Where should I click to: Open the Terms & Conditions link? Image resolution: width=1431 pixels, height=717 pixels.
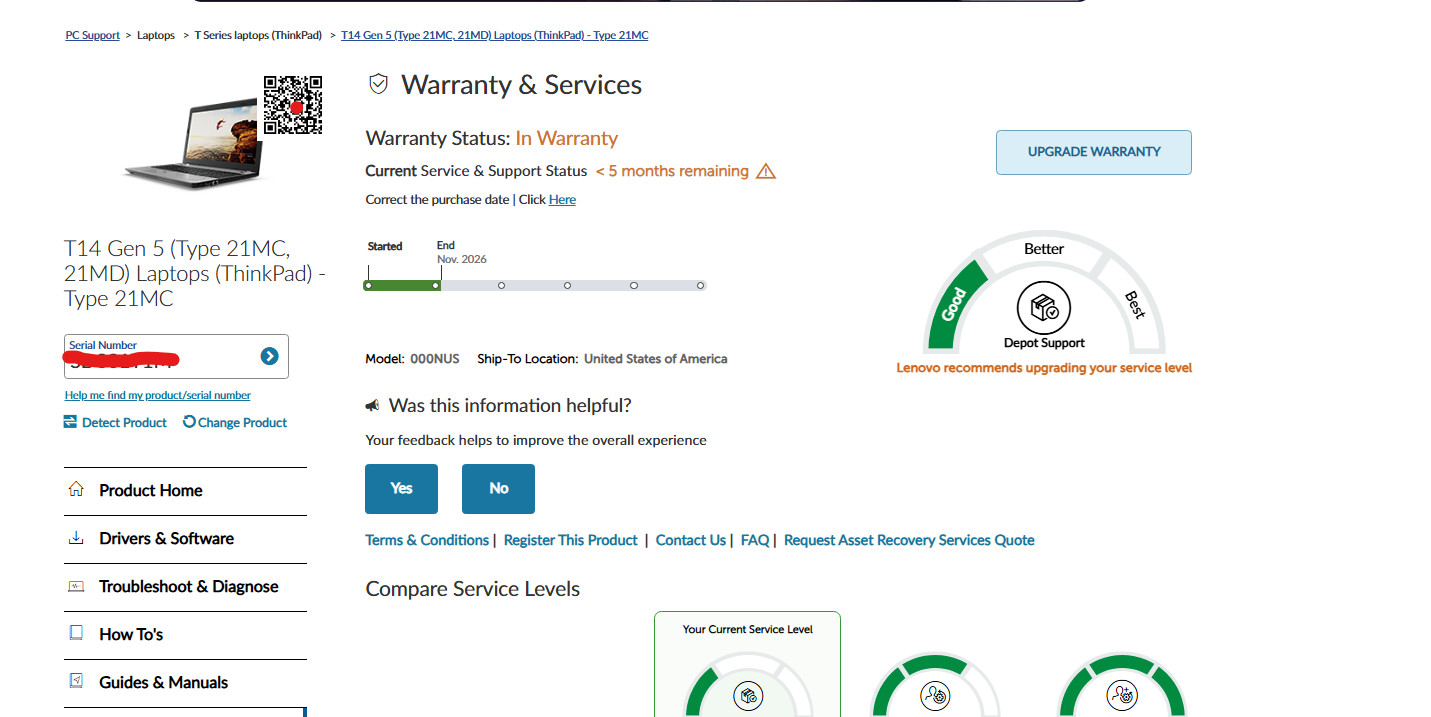[x=427, y=540]
